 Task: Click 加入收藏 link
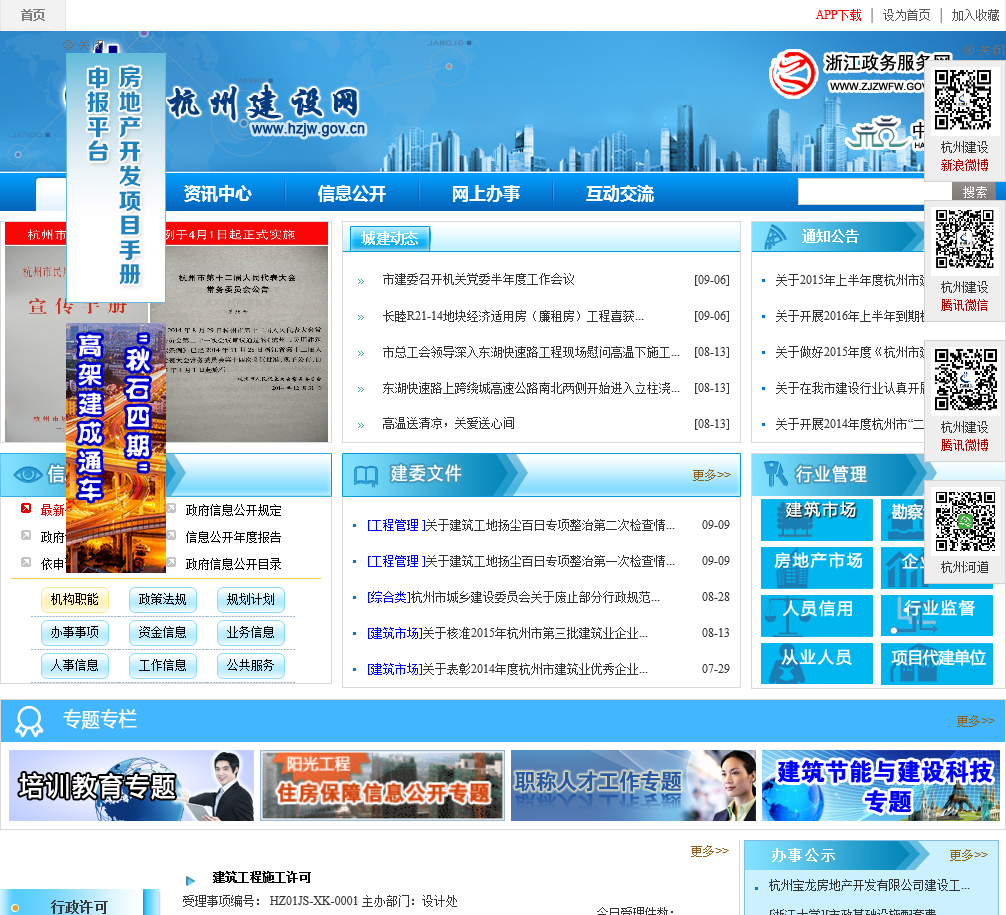[x=975, y=15]
